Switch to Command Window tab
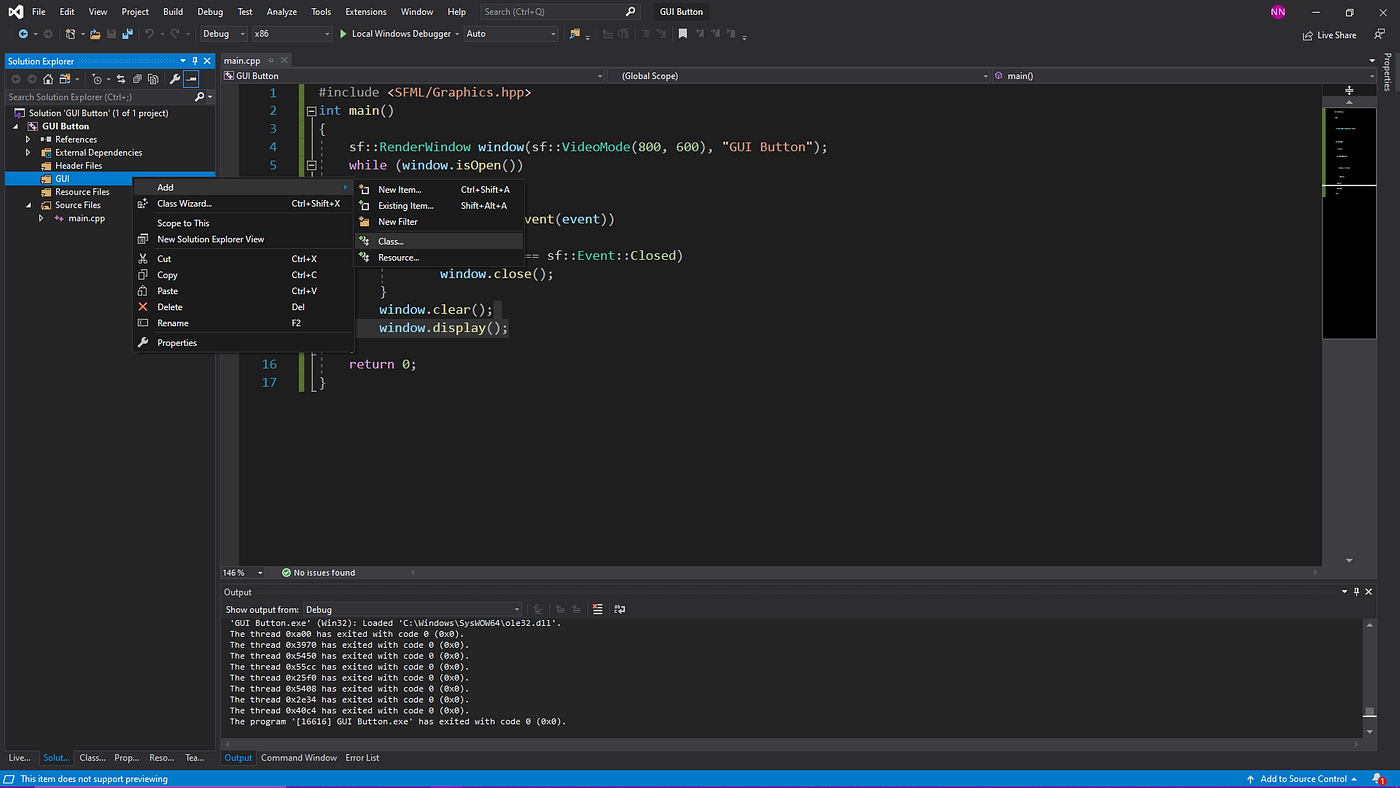1400x788 pixels. 299,758
